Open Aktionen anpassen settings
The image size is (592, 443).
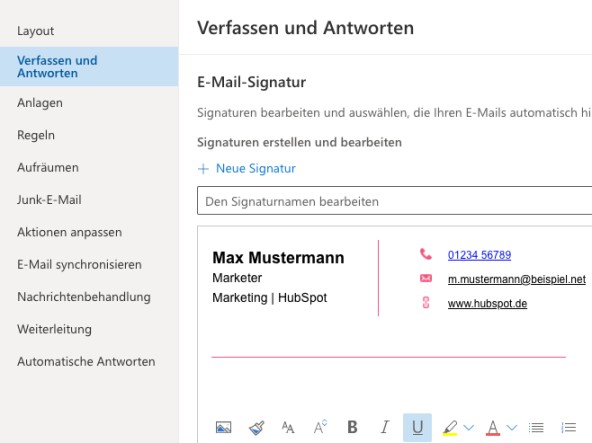coord(69,232)
